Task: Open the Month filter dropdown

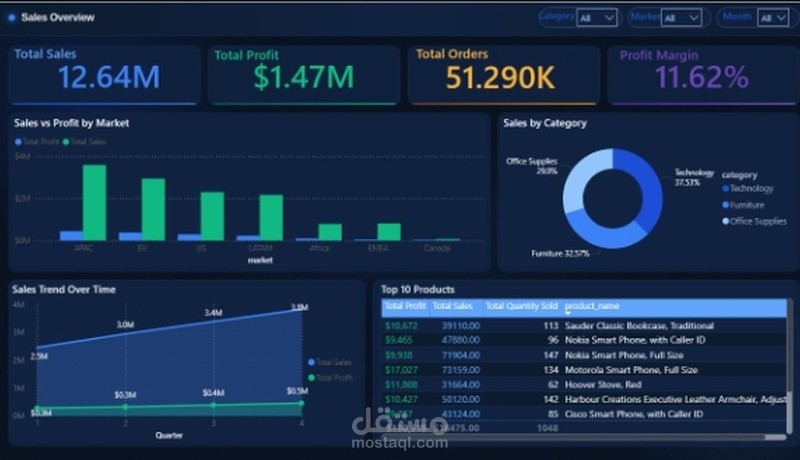Action: (773, 18)
